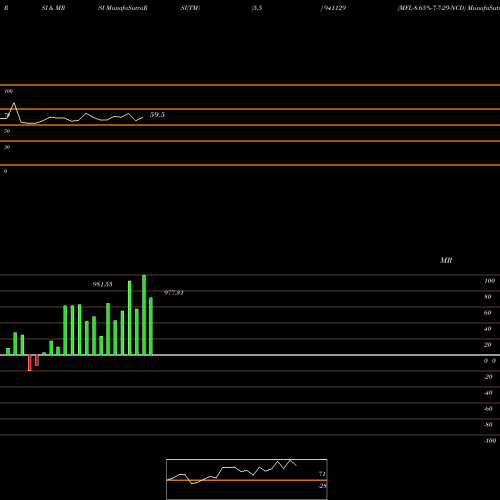This screenshot has width=500, height=500.
Task: Click the RSI axis label 100
Action: point(9,91)
